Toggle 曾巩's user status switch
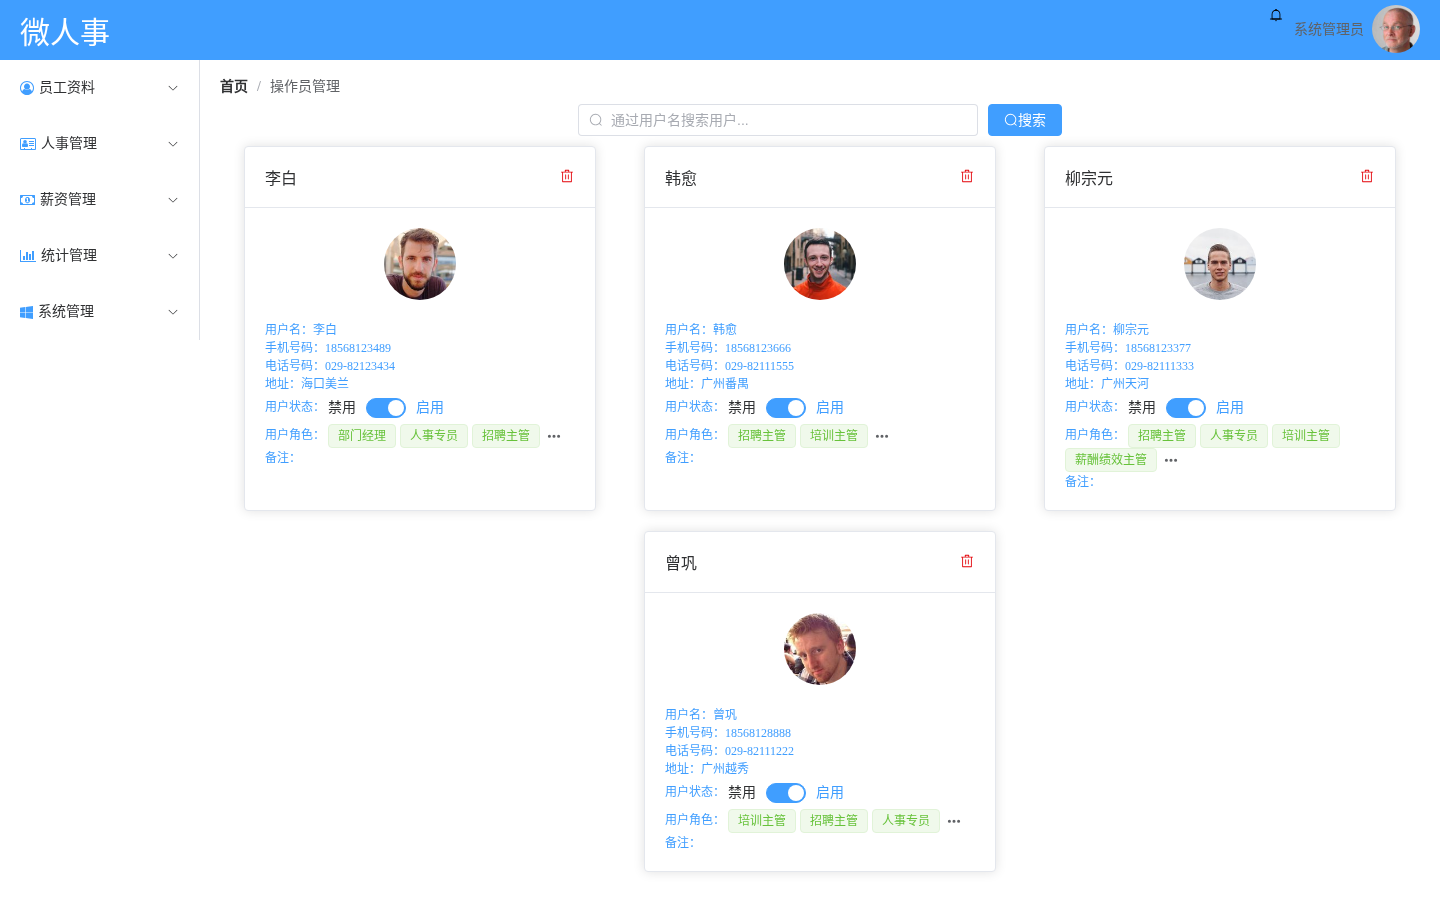Viewport: 1440px width, 900px height. click(x=786, y=793)
